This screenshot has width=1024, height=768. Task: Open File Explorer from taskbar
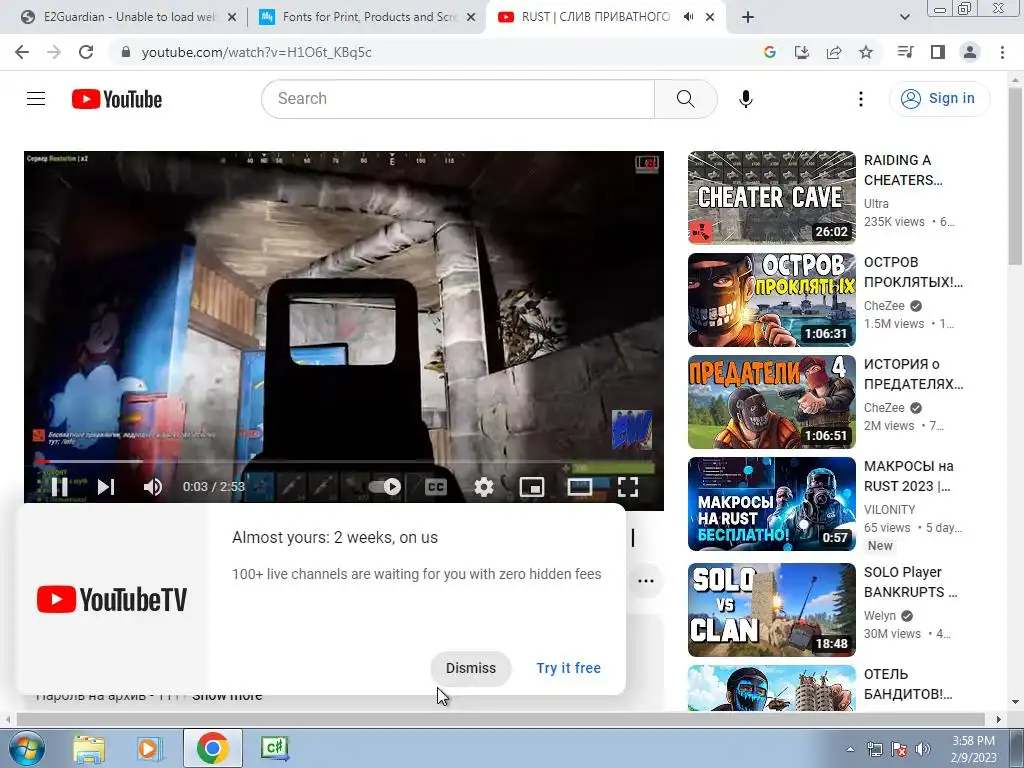point(89,748)
